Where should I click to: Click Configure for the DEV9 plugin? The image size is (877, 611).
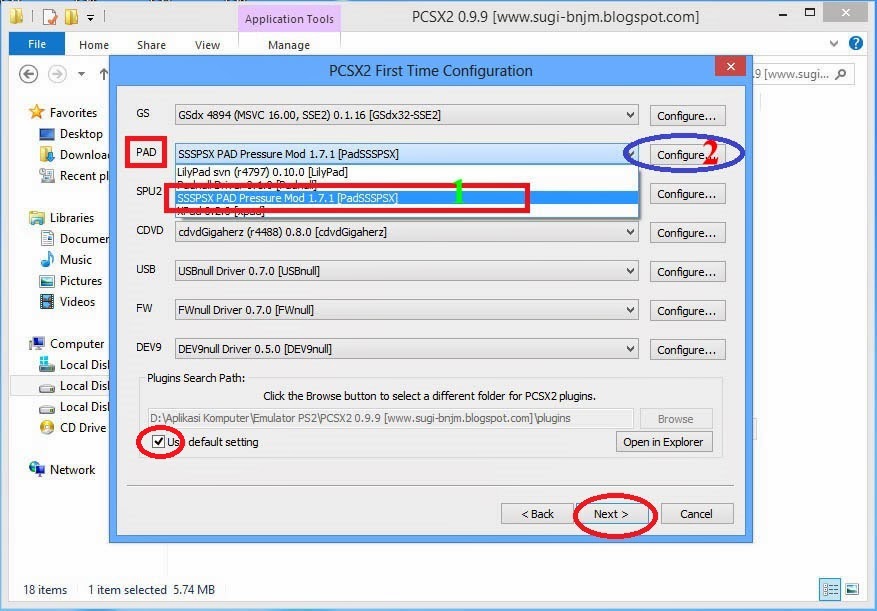click(687, 349)
